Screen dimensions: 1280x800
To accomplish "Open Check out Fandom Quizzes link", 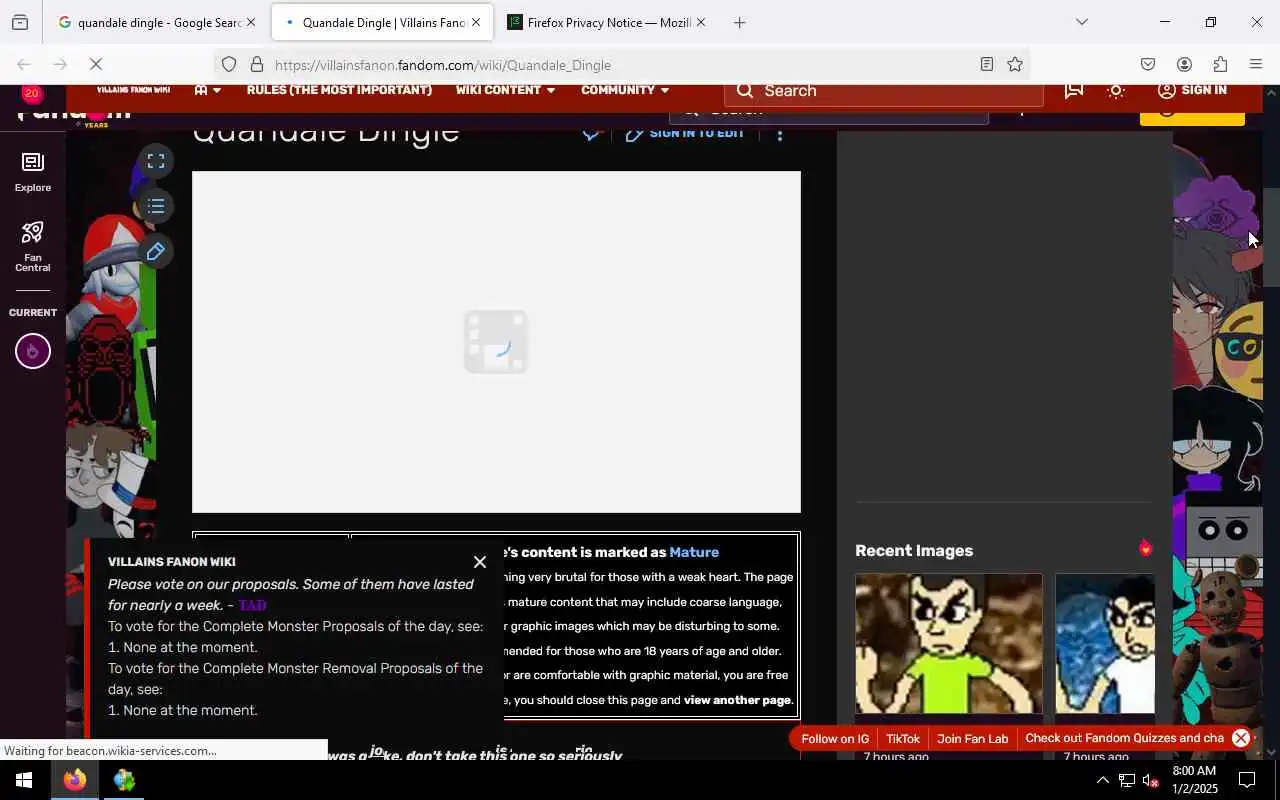I will (x=1124, y=739).
